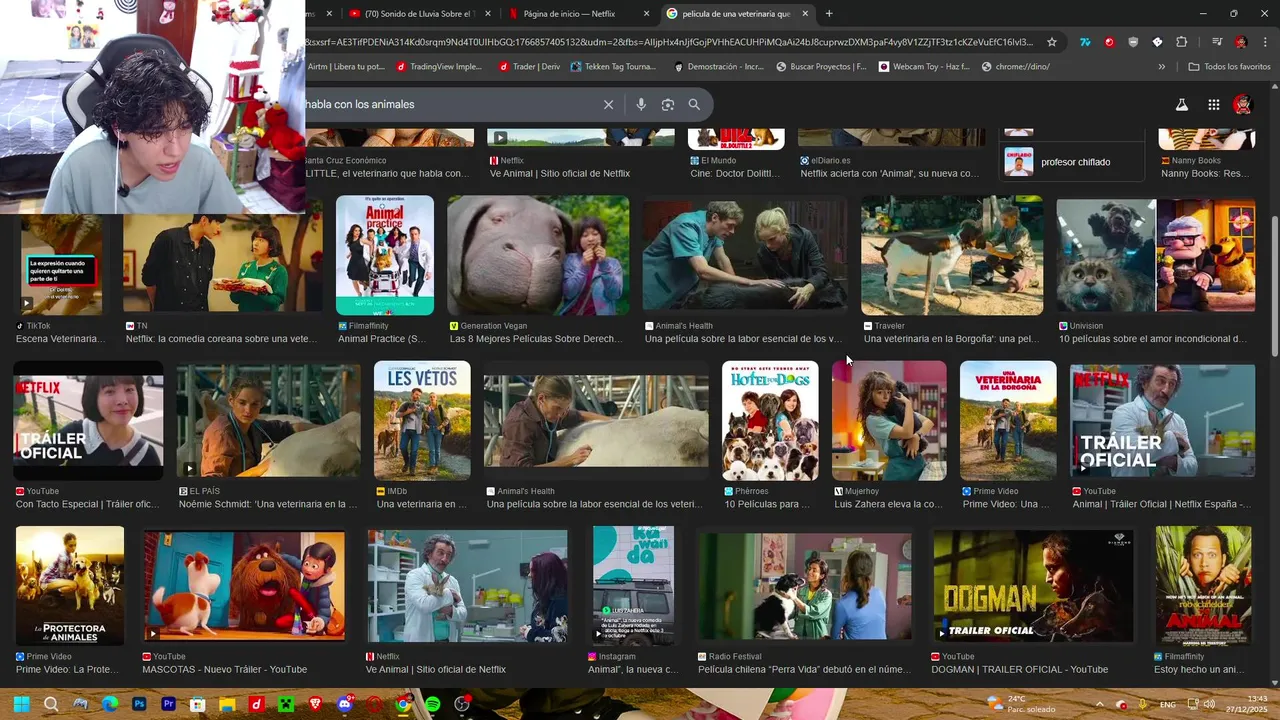Open the weather widget showing 24°C

tap(1020, 704)
